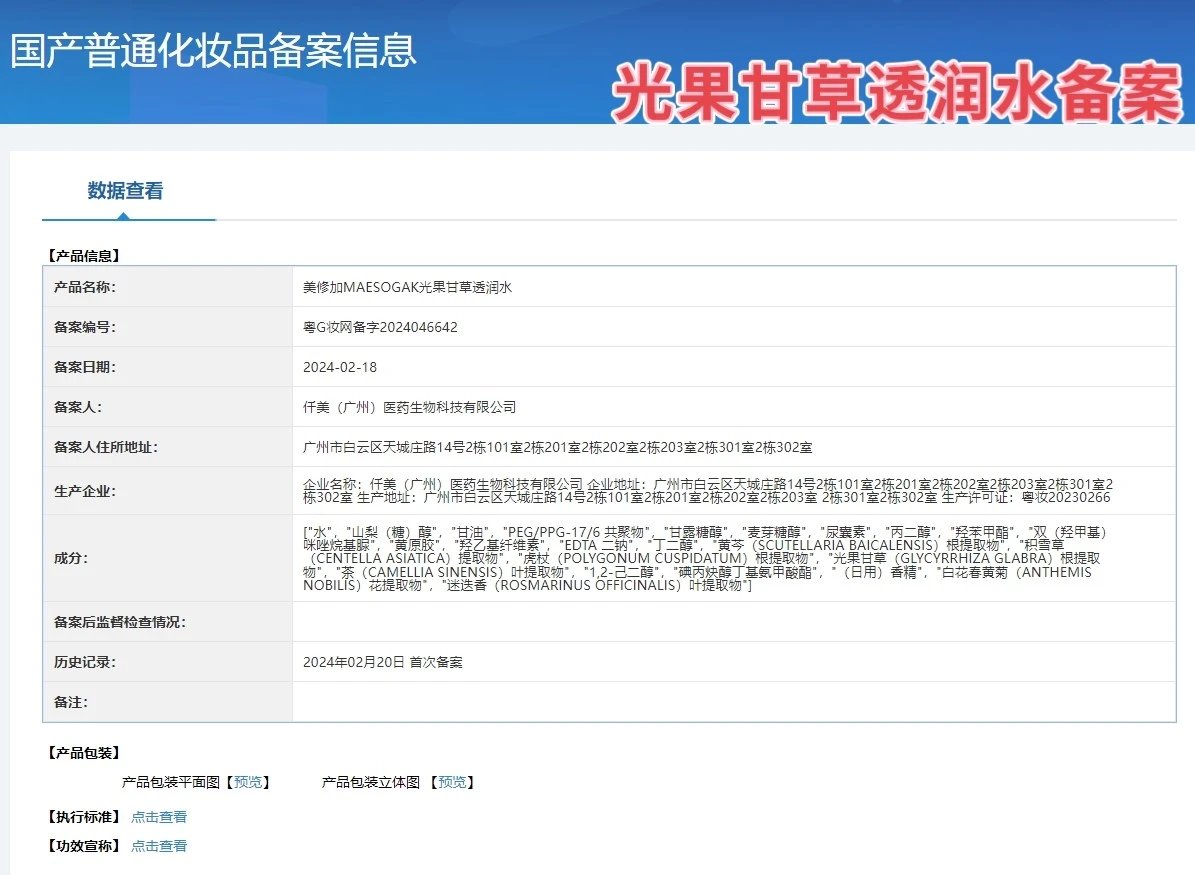Click the 产品包装平面图 label text
1195x875 pixels.
click(171, 782)
